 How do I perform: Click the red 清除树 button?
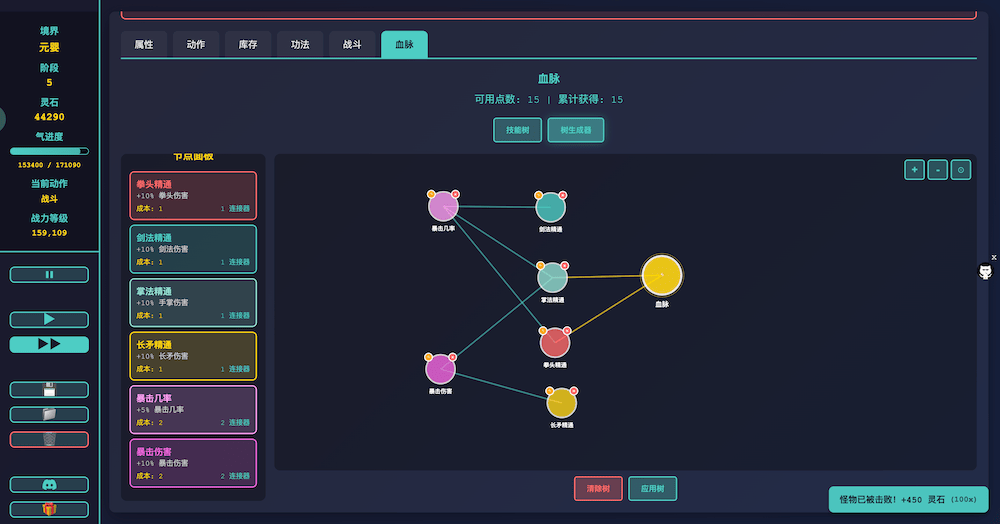pos(598,489)
